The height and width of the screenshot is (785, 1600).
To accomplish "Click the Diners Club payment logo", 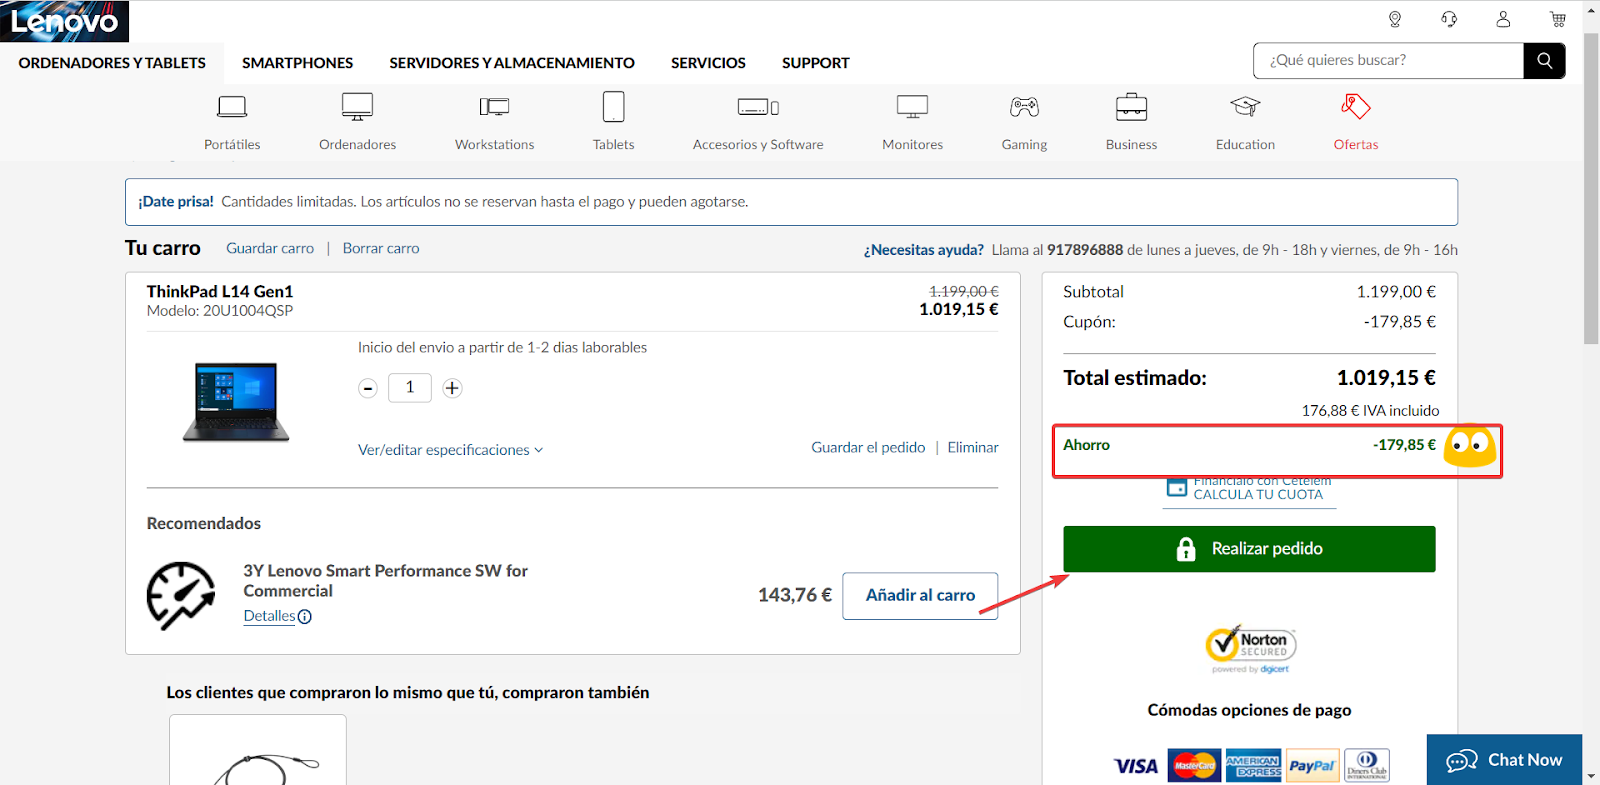I will pos(1367,766).
